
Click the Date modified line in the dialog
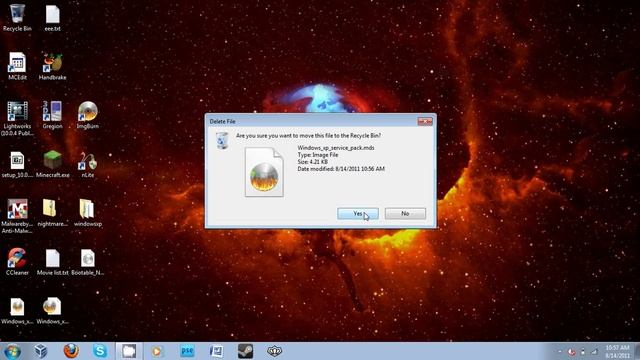pos(341,169)
